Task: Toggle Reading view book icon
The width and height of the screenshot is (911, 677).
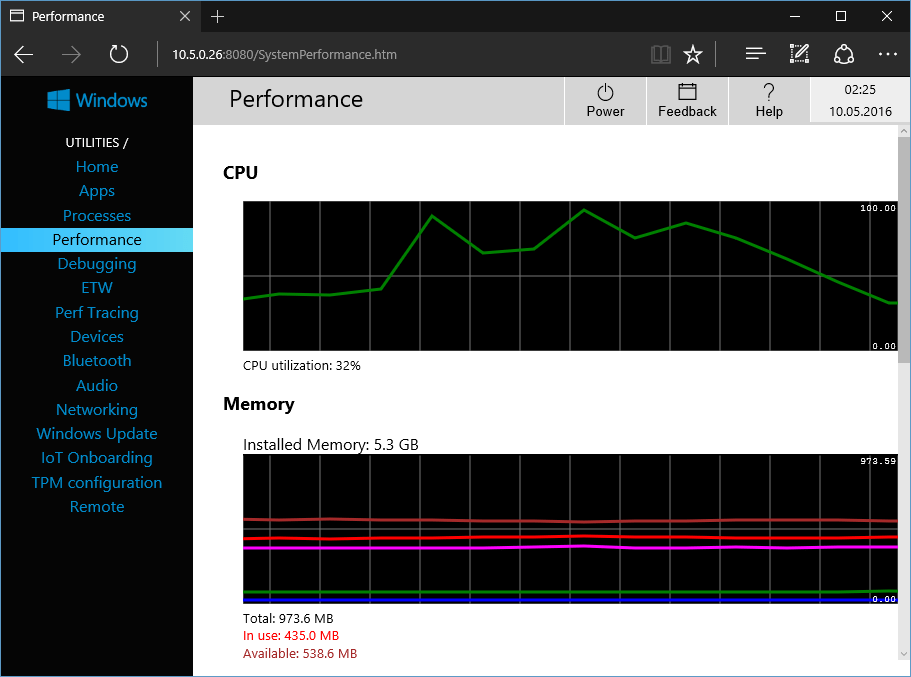Action: pos(660,54)
